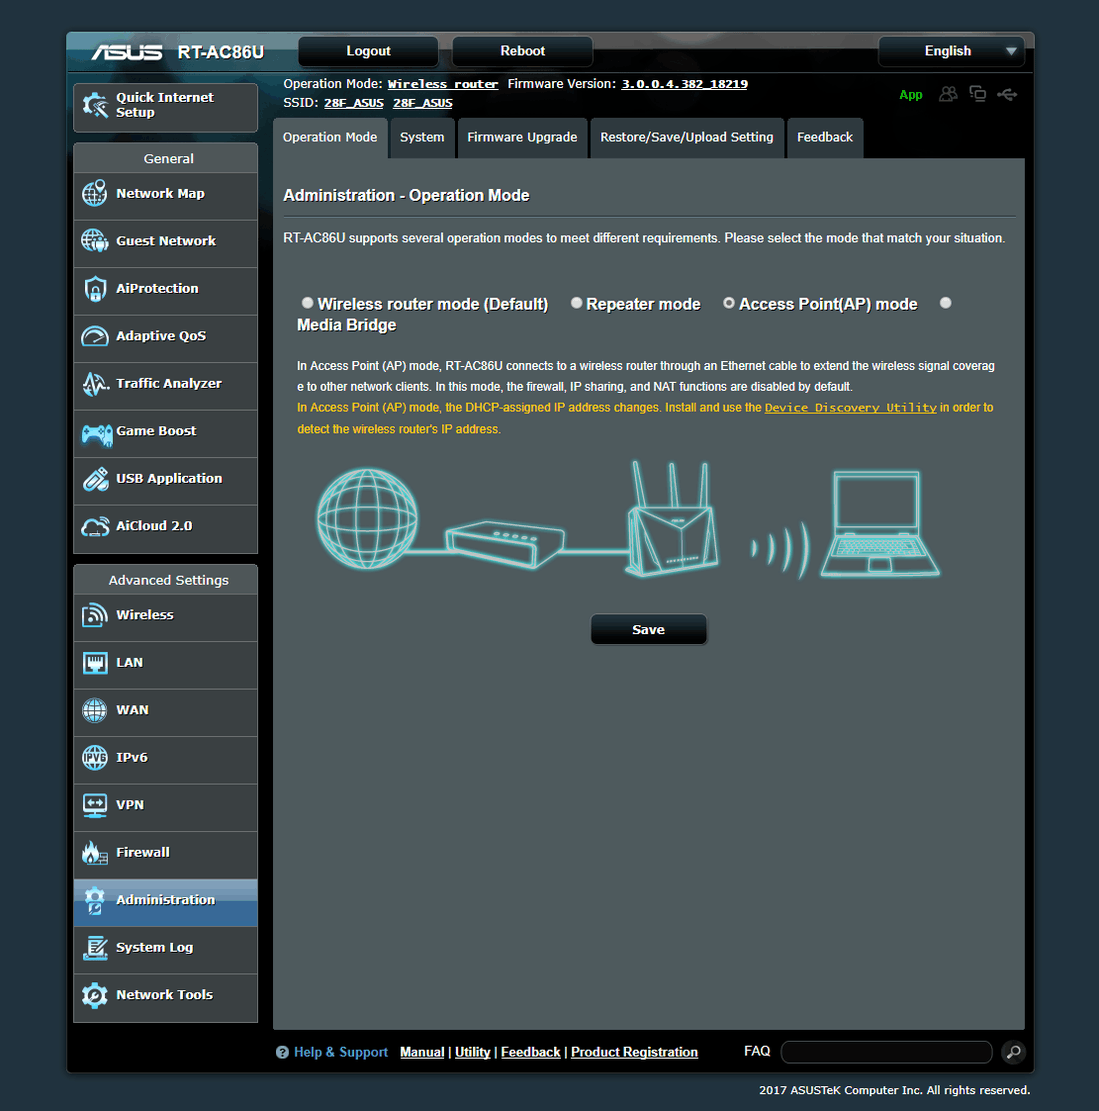This screenshot has width=1099, height=1111.
Task: Open Traffic Analyzer pulse icon
Action: pos(95,383)
